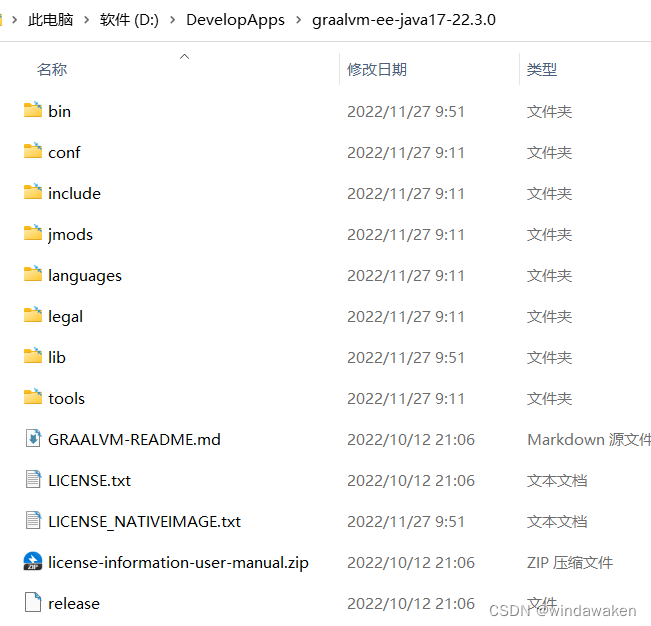Toggle sort arrow above 名称 column

[x=184, y=56]
